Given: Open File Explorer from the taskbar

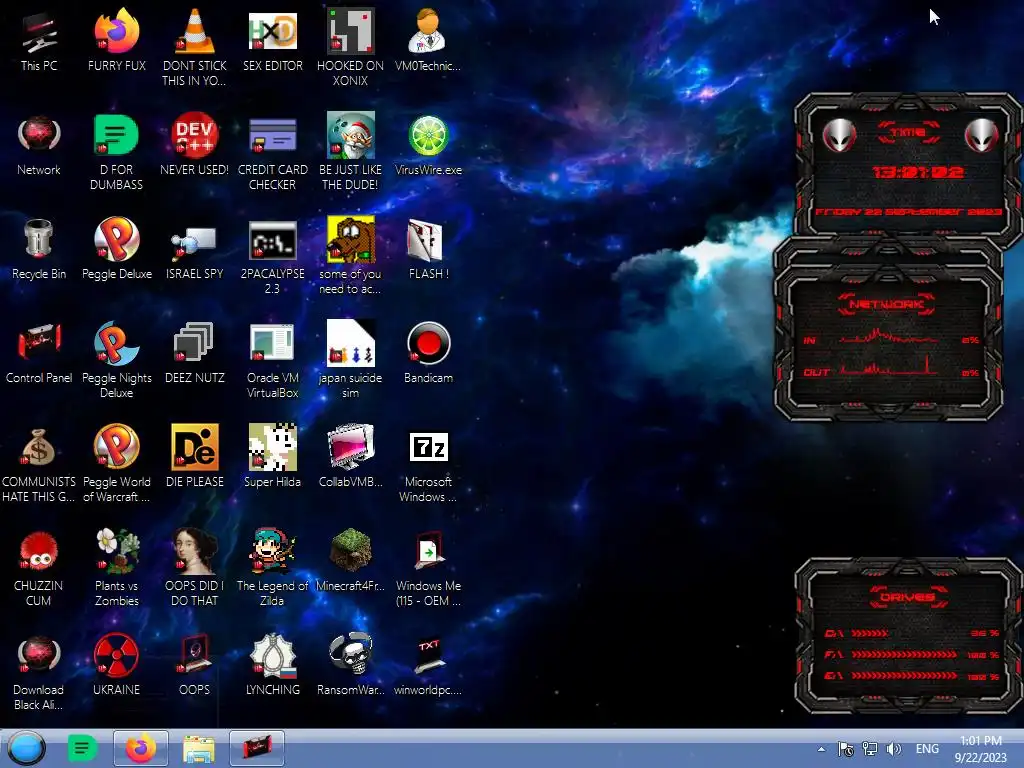Looking at the screenshot, I should point(199,748).
